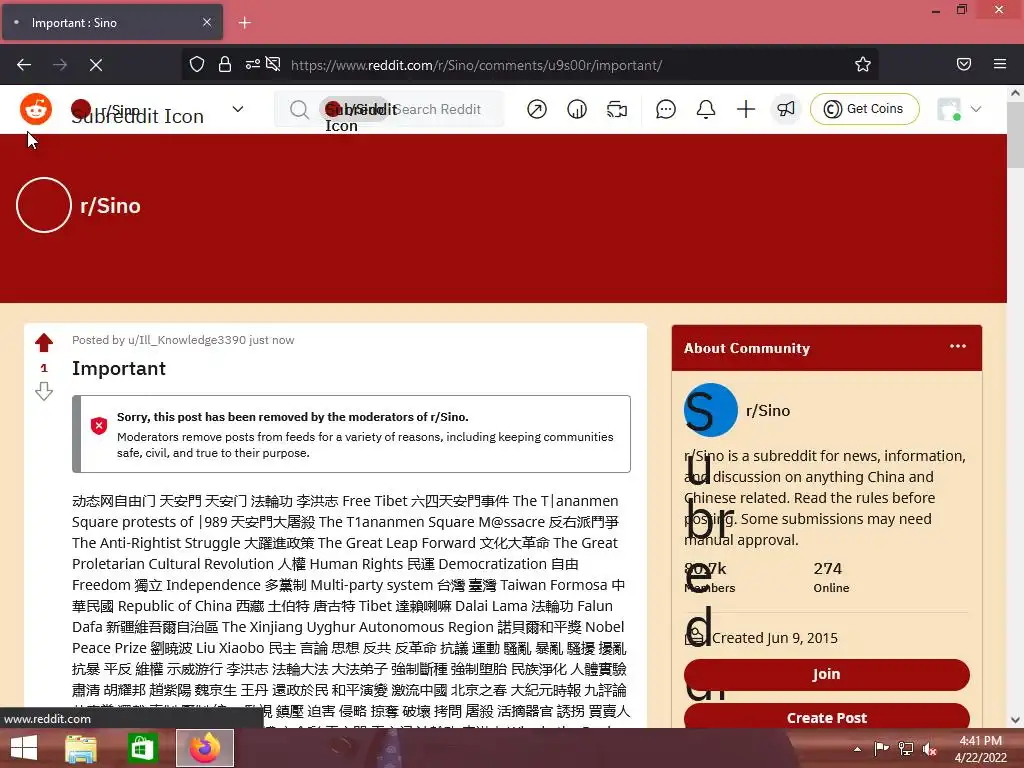
Task: Select the Important : Sino tab
Action: 112,22
